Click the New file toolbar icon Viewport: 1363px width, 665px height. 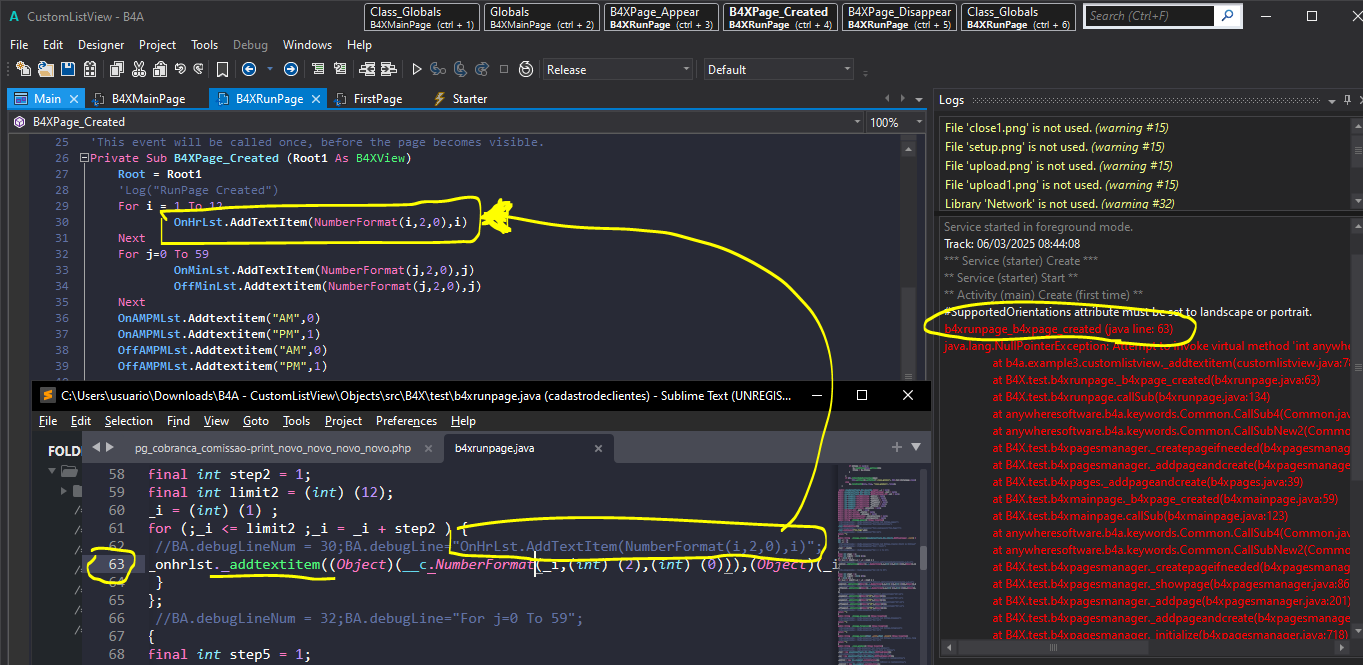coord(24,69)
